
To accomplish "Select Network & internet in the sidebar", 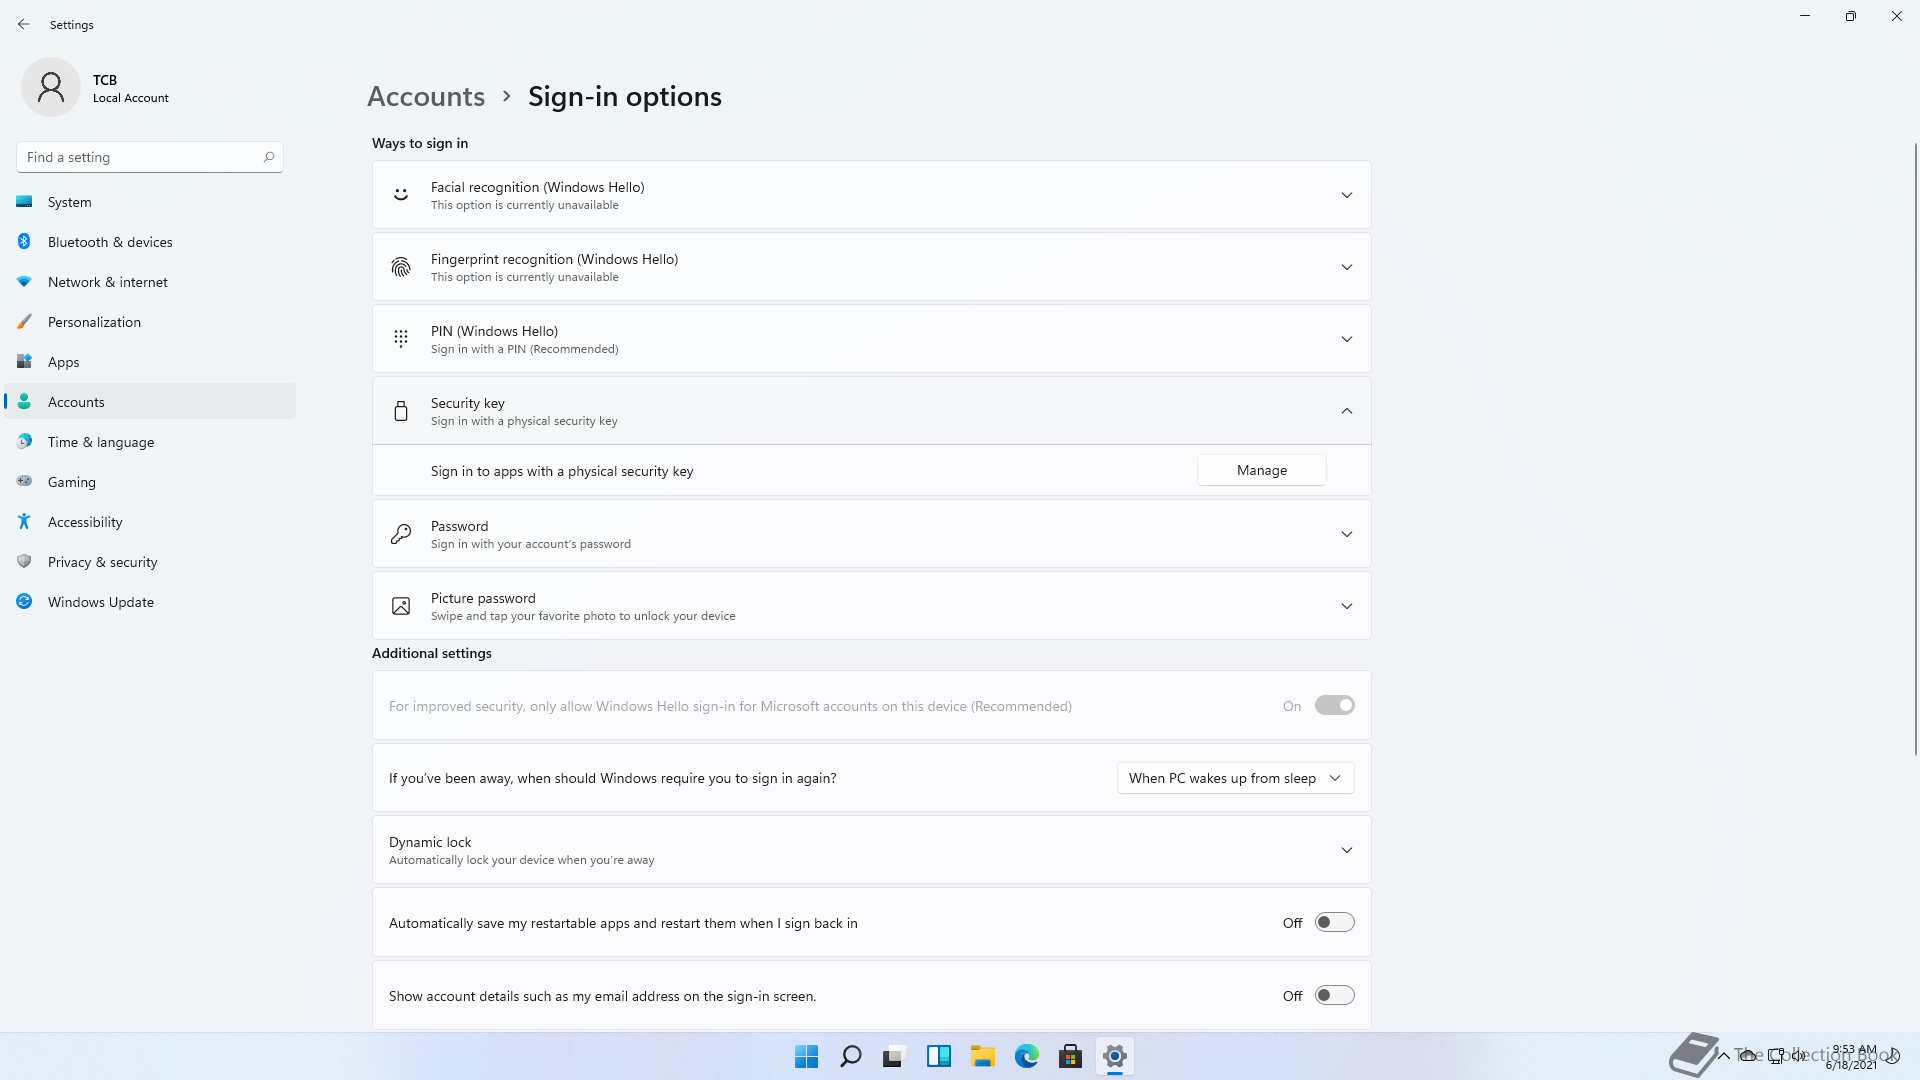I will (x=150, y=282).
